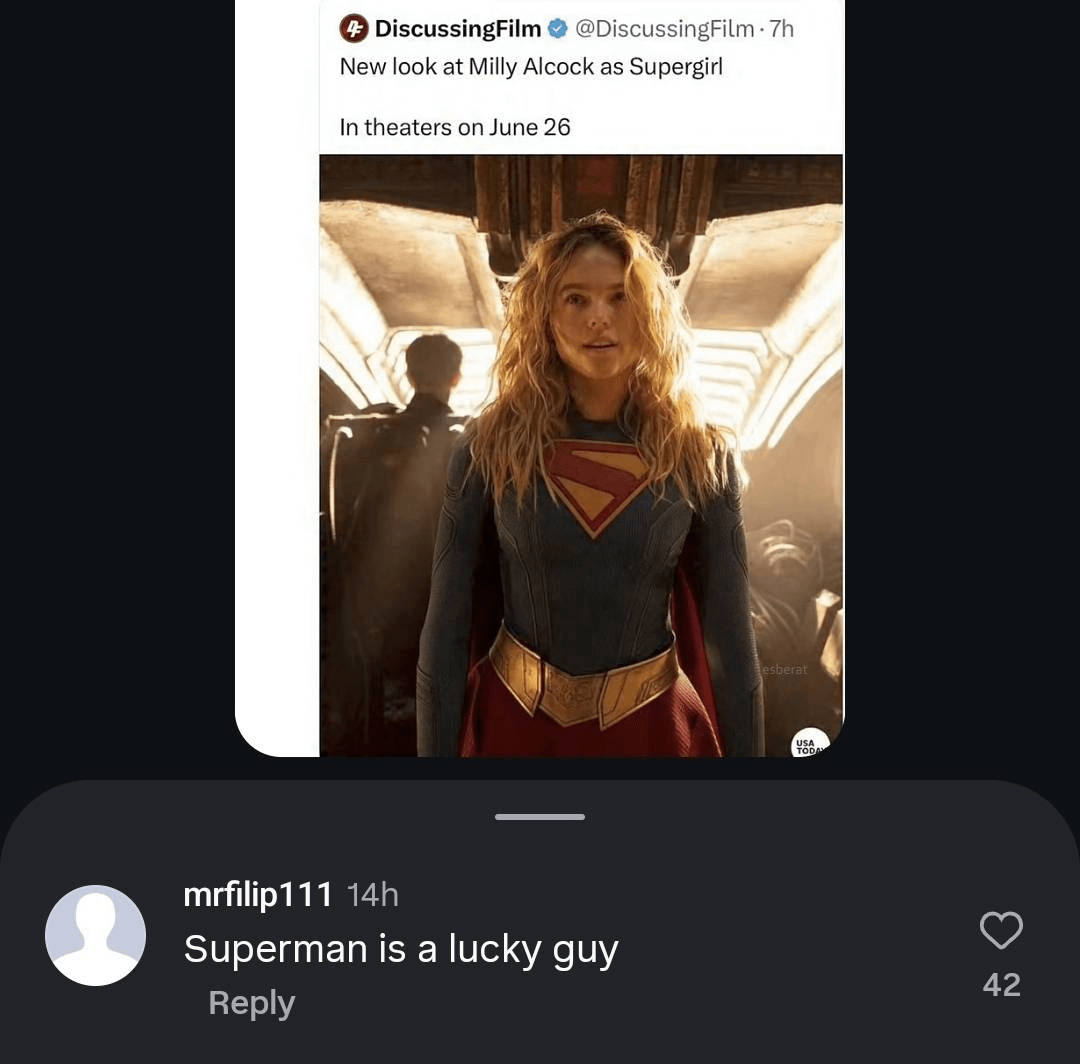Click the gold belt in the photo
The image size is (1080, 1064).
point(583,679)
